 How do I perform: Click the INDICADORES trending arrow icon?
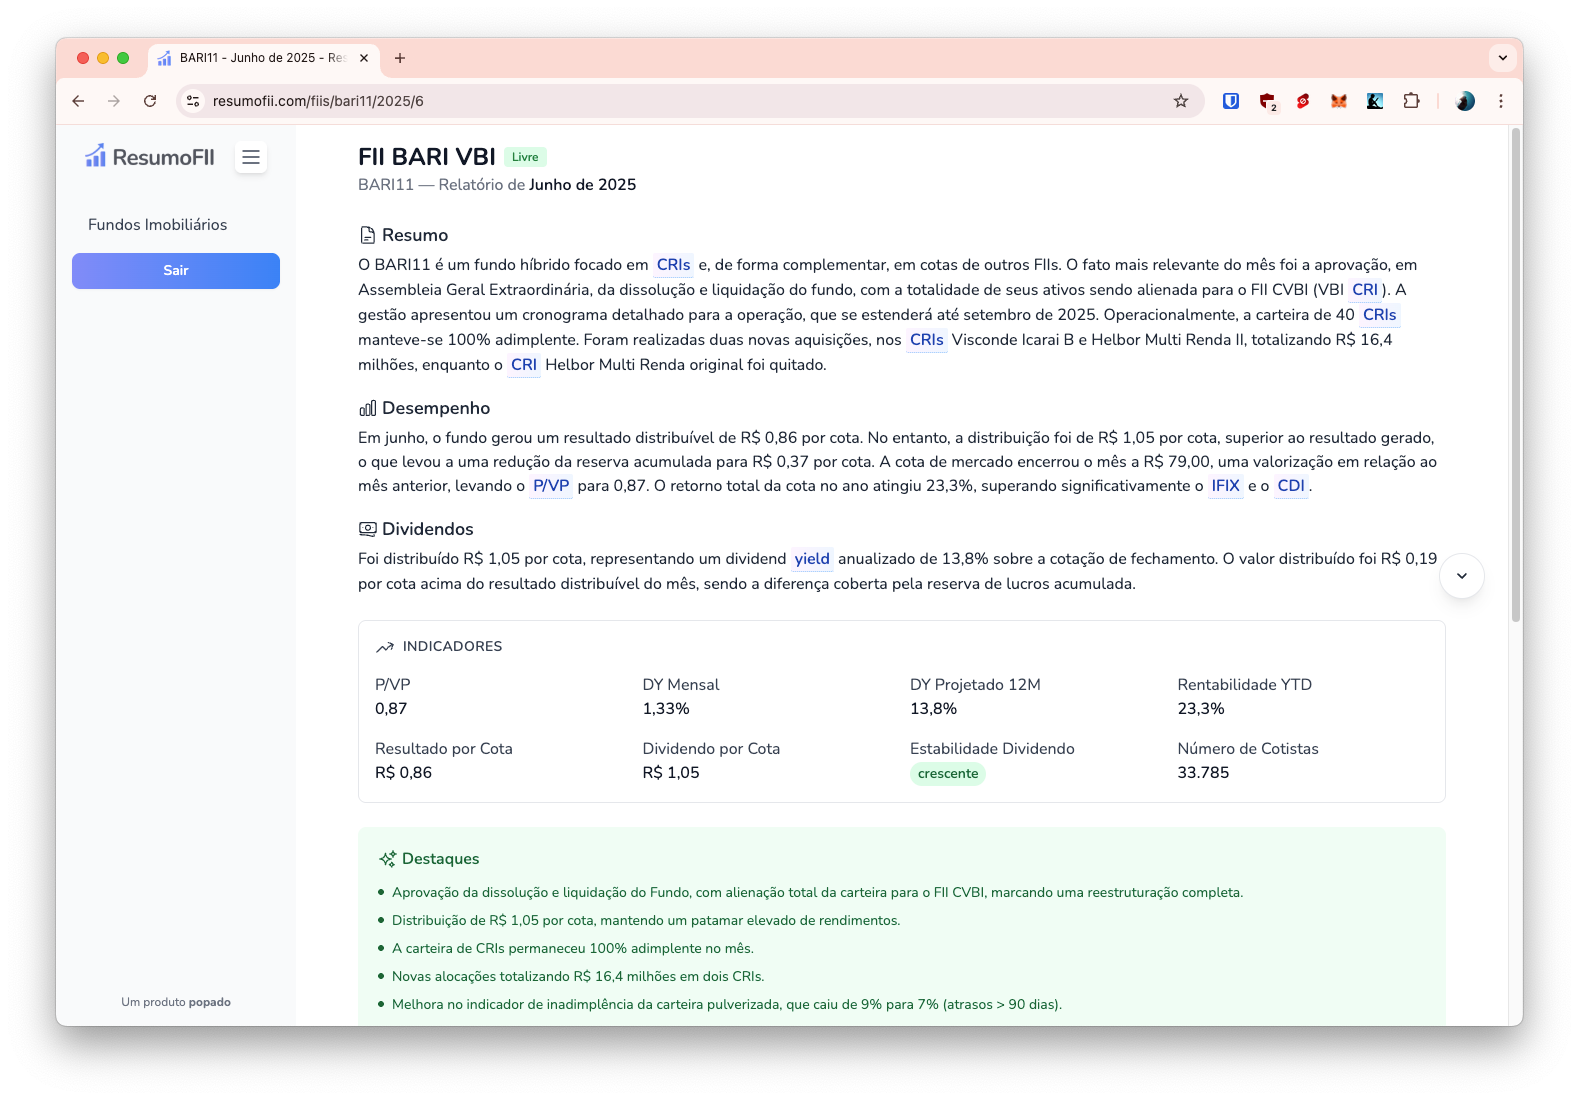click(x=385, y=647)
